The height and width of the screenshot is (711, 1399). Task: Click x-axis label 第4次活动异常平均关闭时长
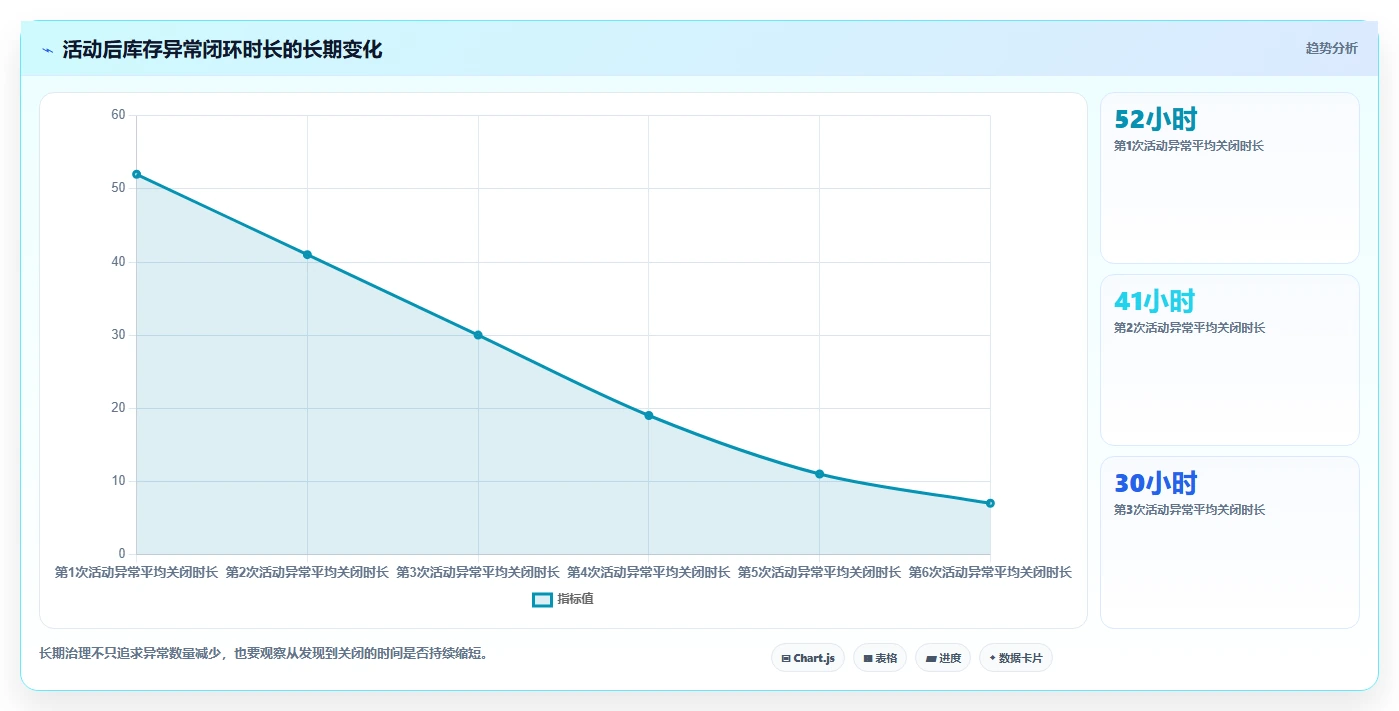coord(649,572)
